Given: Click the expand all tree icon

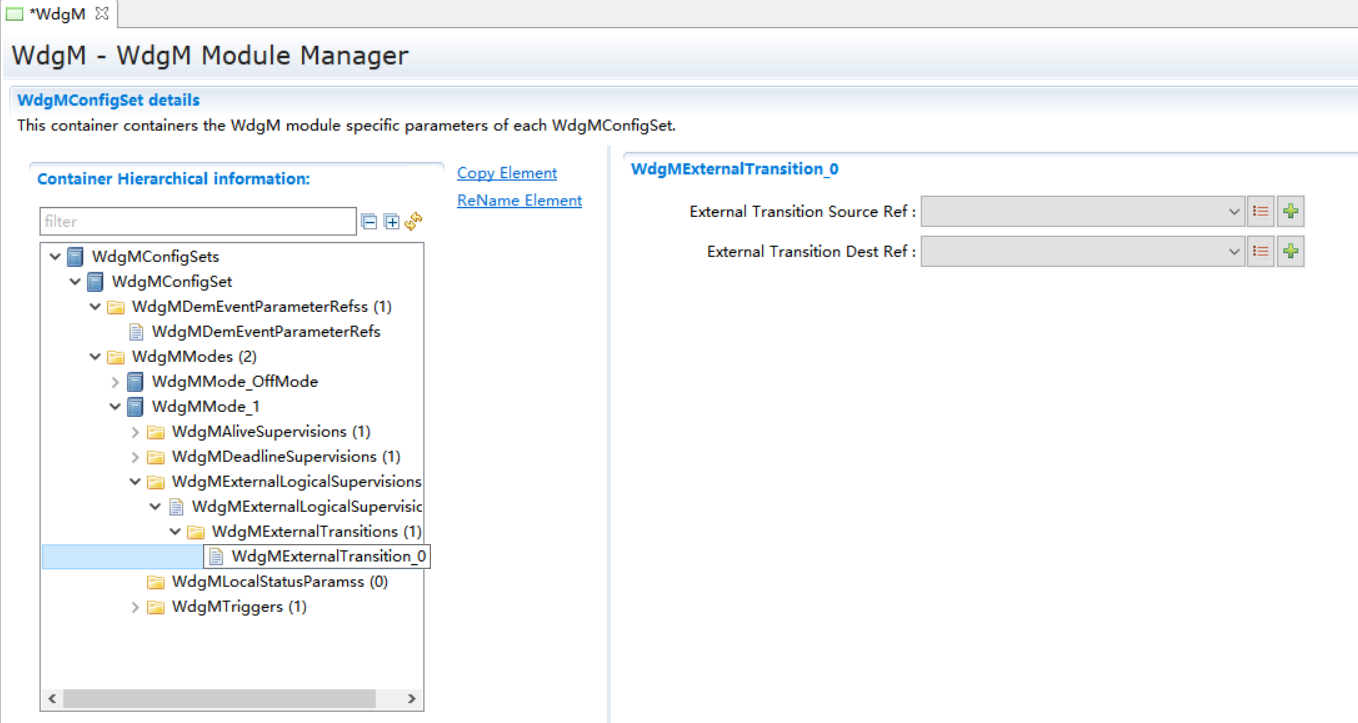Looking at the screenshot, I should pyautogui.click(x=391, y=222).
